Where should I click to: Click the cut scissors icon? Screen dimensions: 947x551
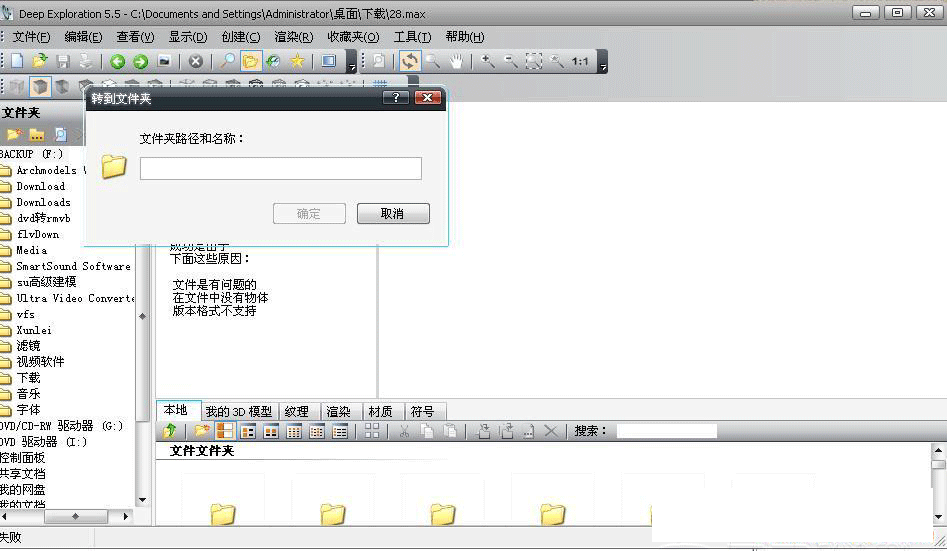[x=404, y=431]
